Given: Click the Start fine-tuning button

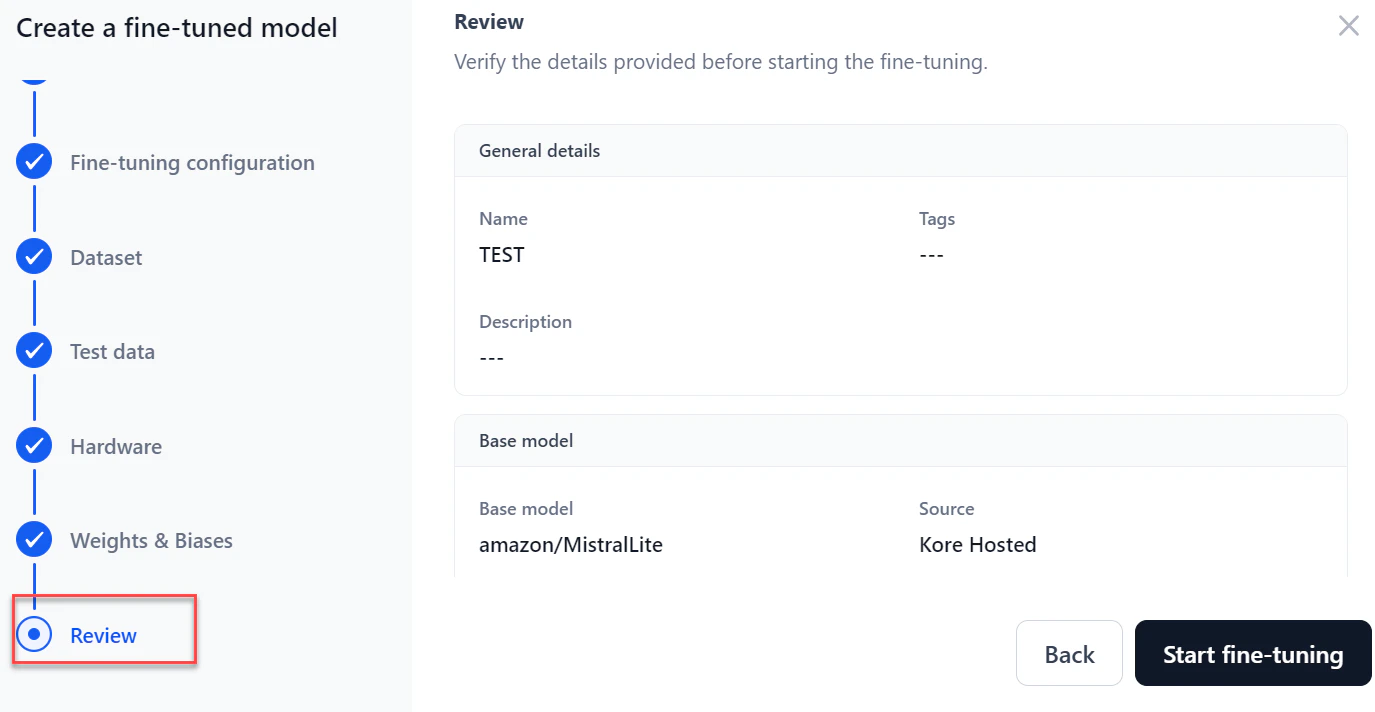Looking at the screenshot, I should click(x=1252, y=653).
